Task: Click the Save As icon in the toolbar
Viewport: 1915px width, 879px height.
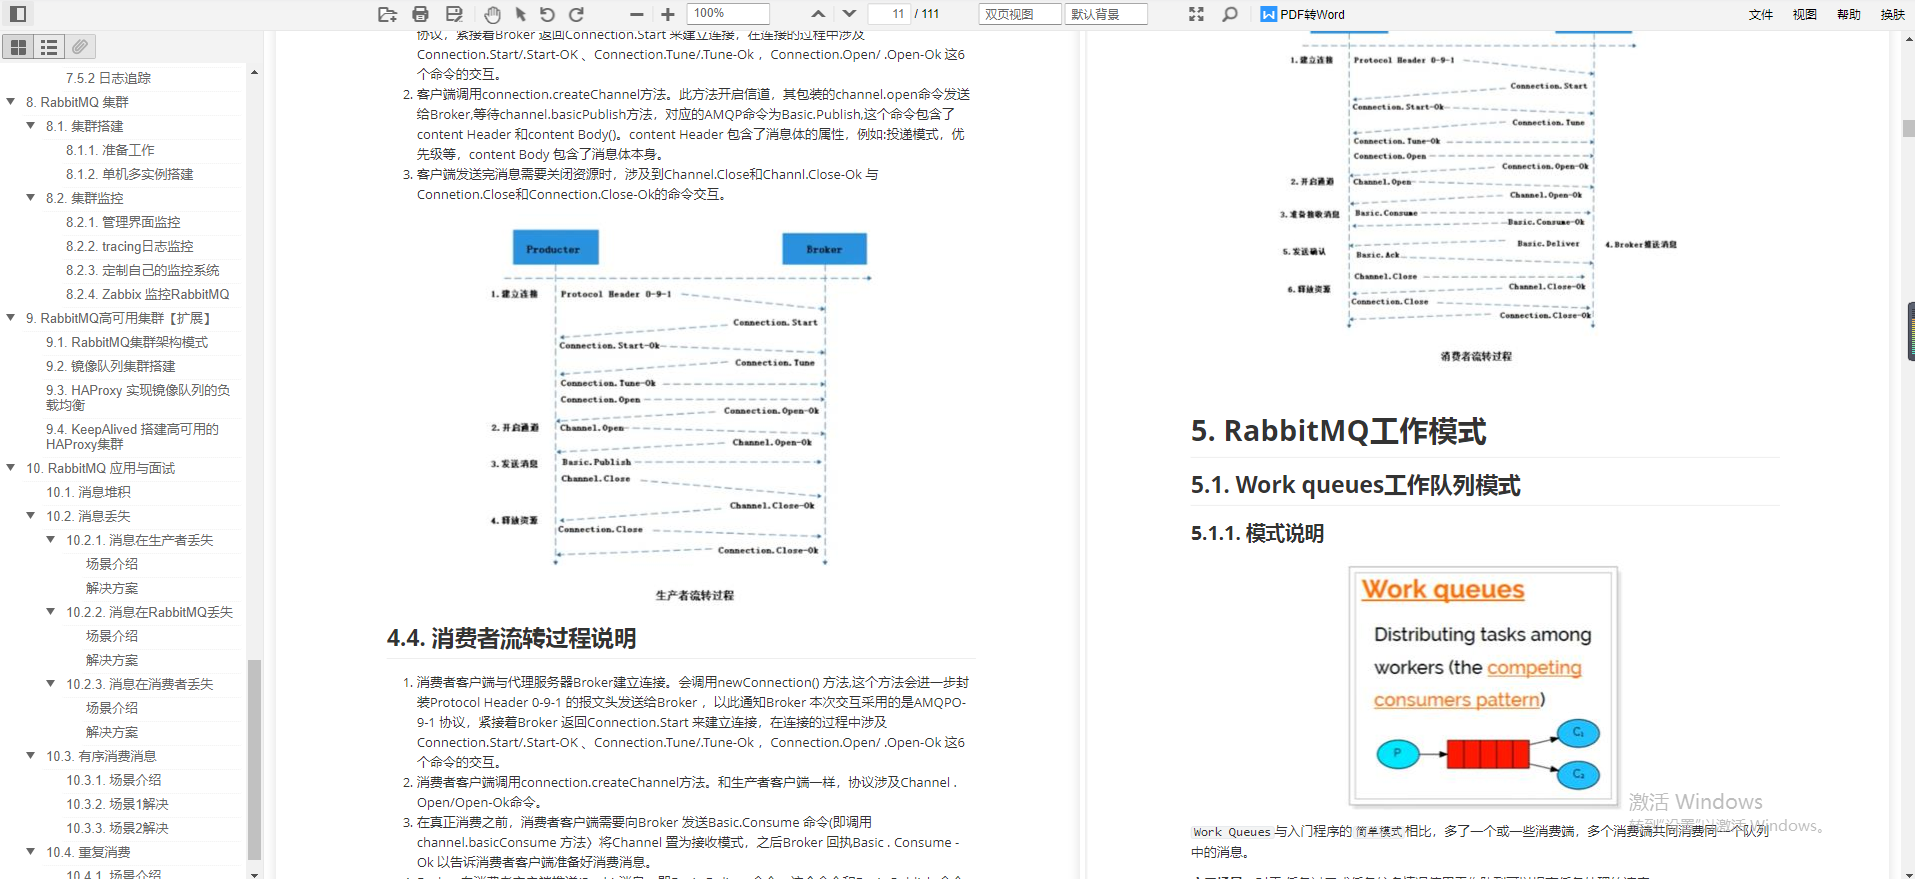Action: tap(454, 14)
